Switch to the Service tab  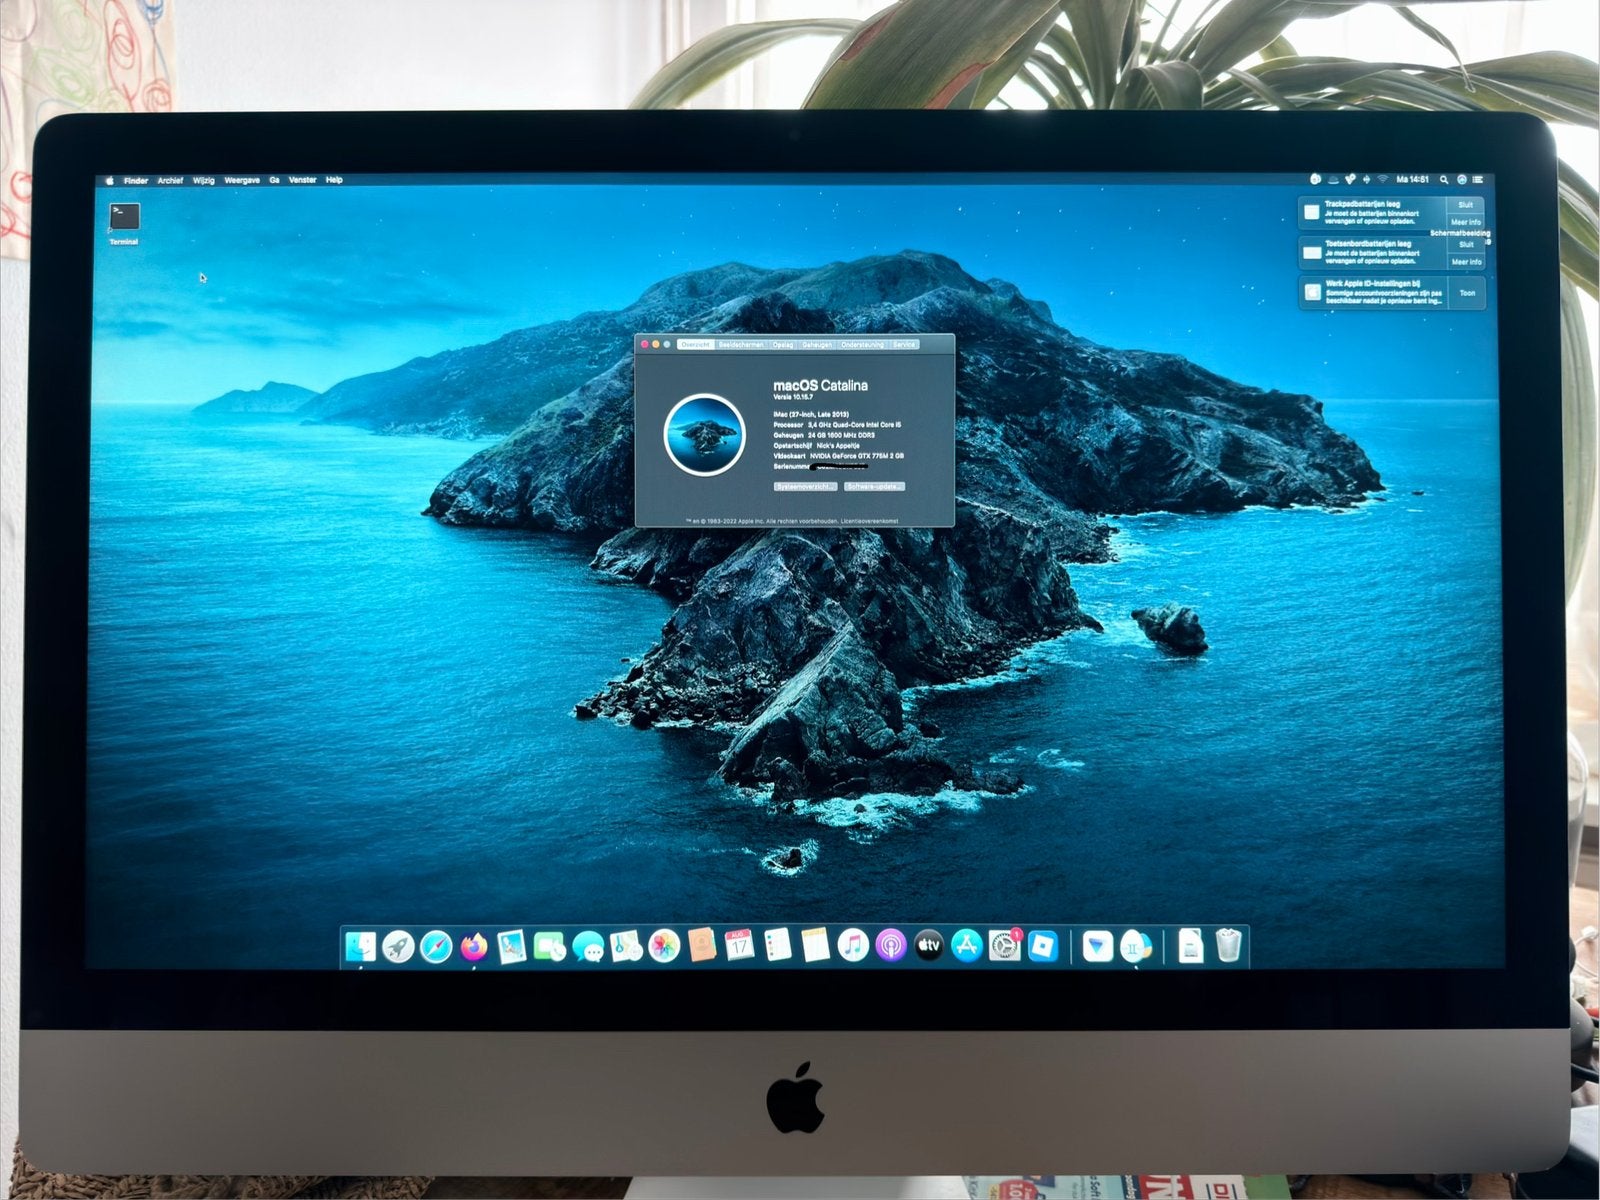pos(904,344)
